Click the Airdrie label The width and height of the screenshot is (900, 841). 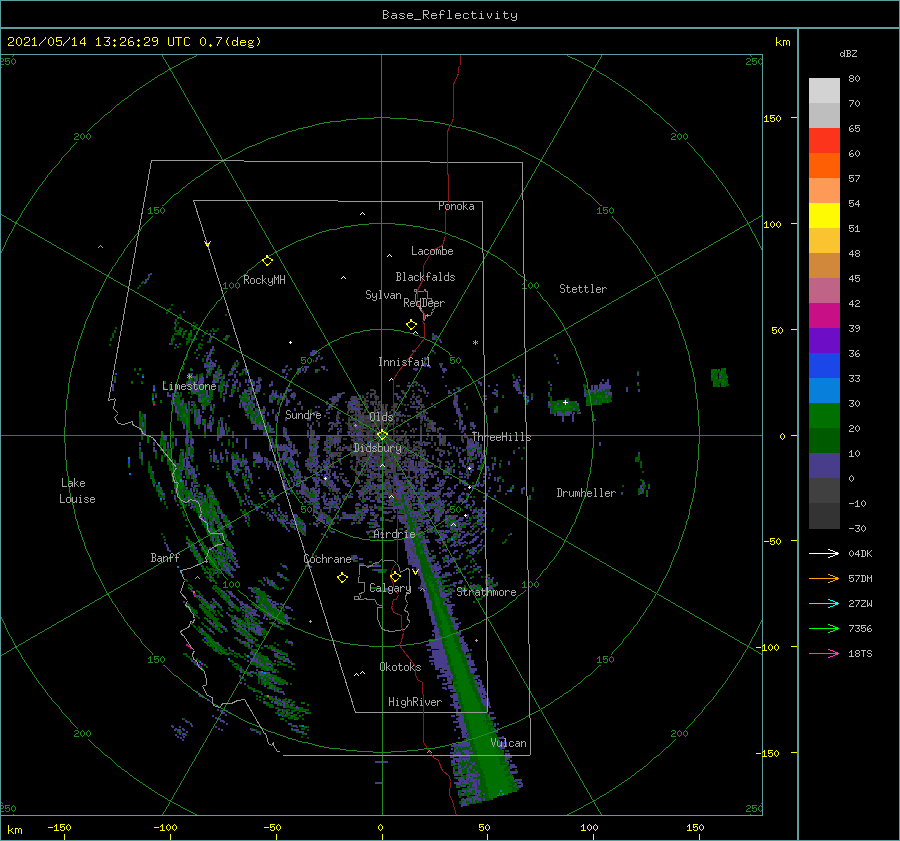tap(394, 534)
